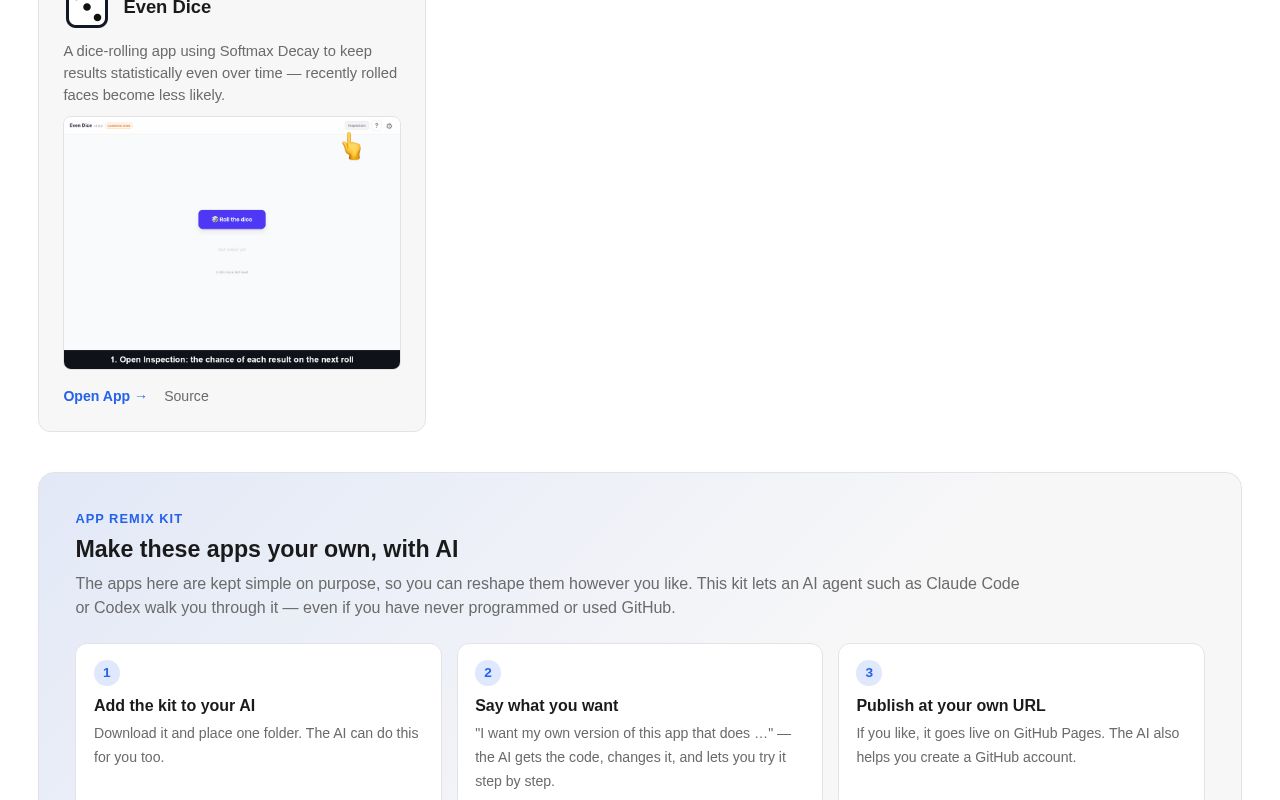This screenshot has width=1280, height=800.
Task: Click the "Add the kit to your AI" heading
Action: click(174, 705)
